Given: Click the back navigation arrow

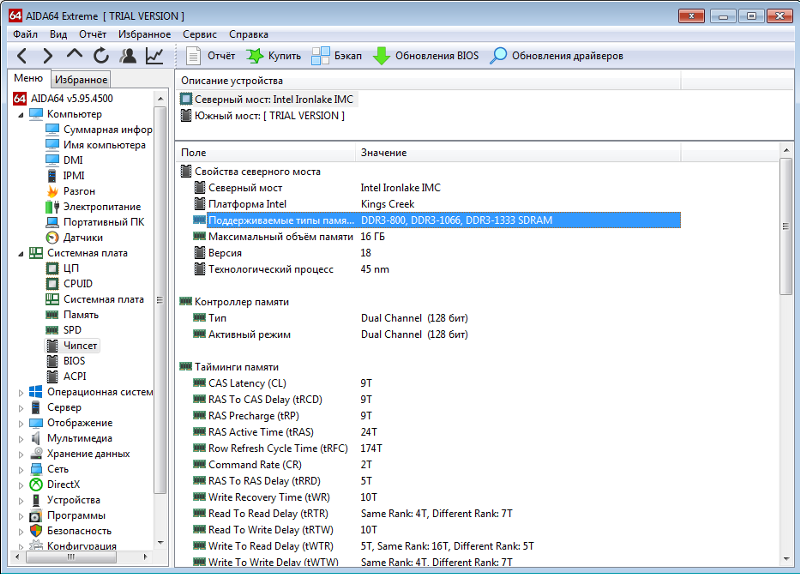Looking at the screenshot, I should [22, 56].
